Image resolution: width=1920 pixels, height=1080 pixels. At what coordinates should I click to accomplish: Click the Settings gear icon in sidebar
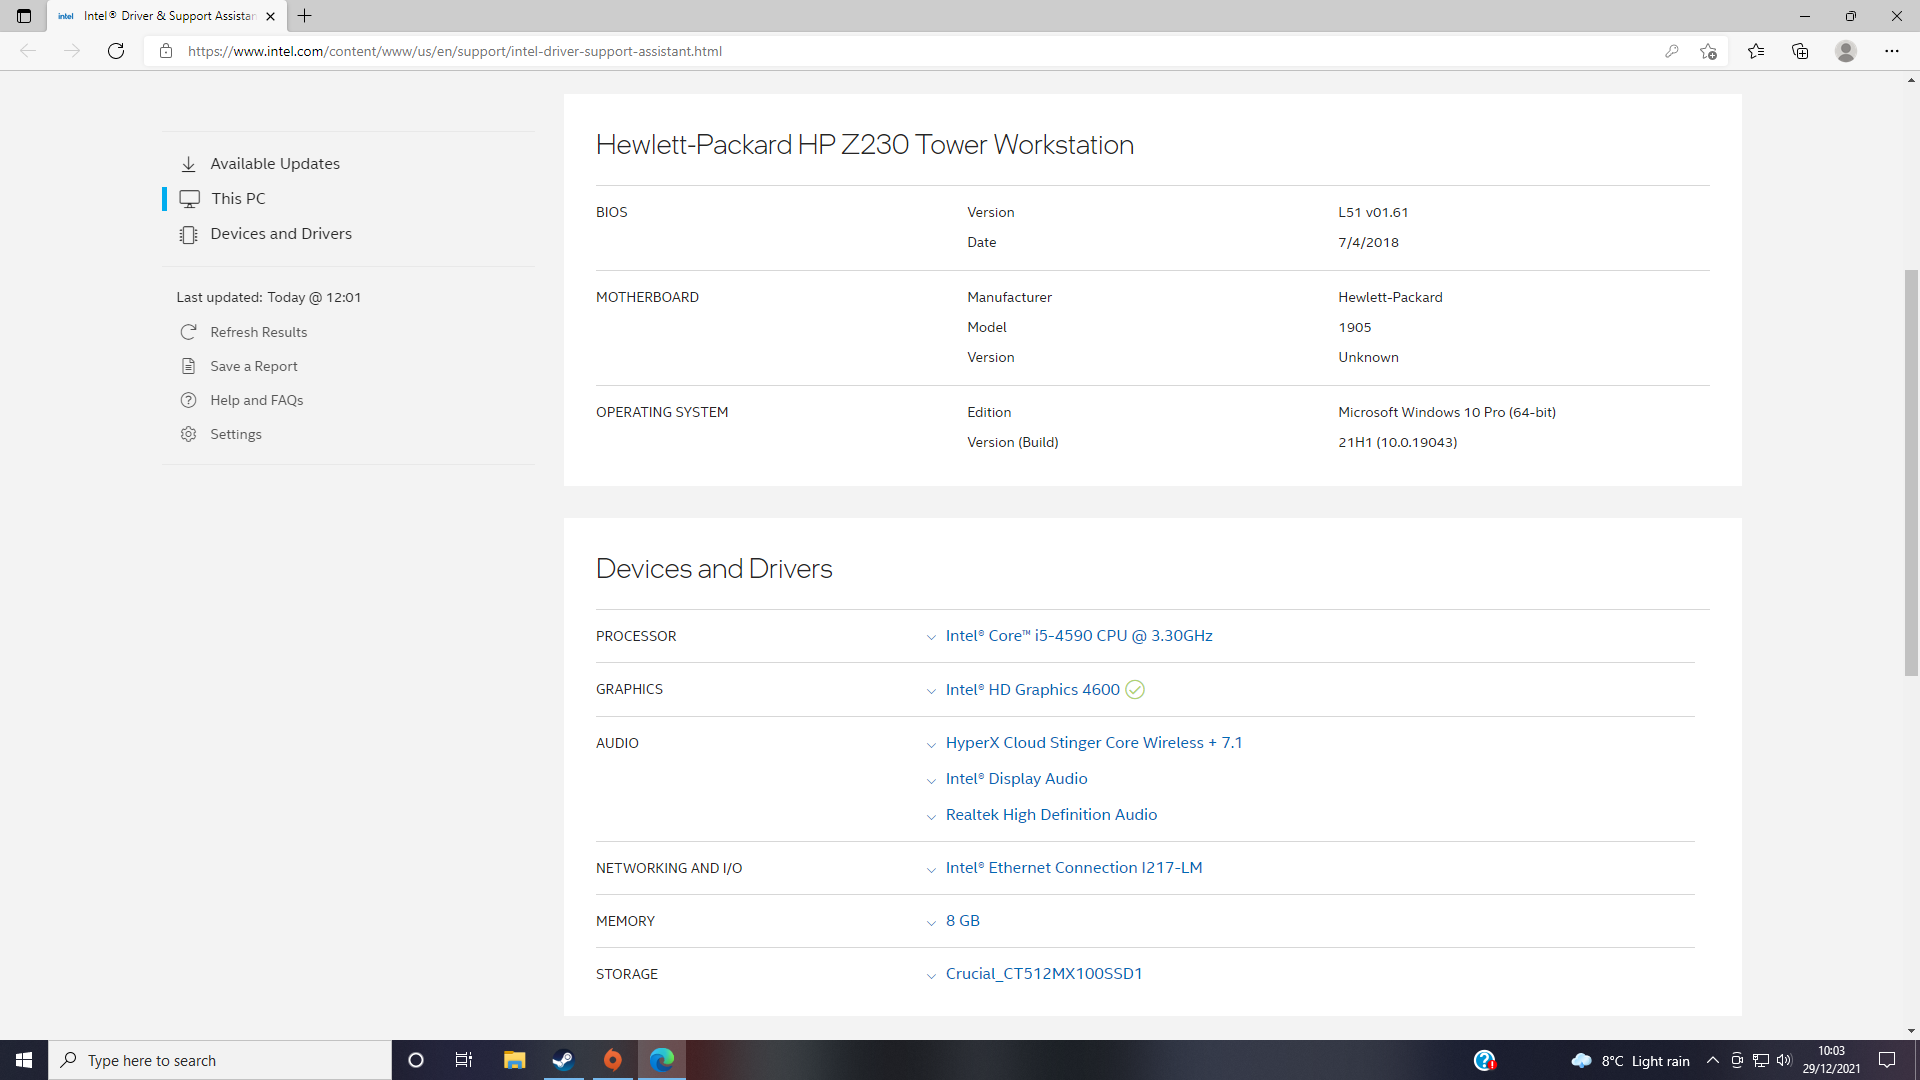point(188,434)
